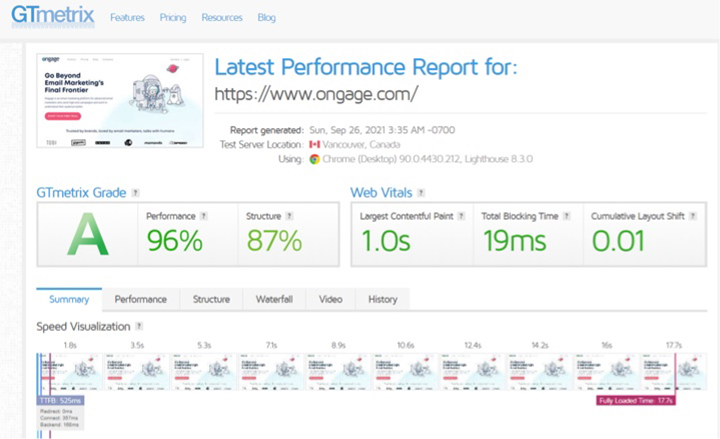Switch to the Performance tab
Viewport: 720px width, 439px height.
click(x=140, y=299)
